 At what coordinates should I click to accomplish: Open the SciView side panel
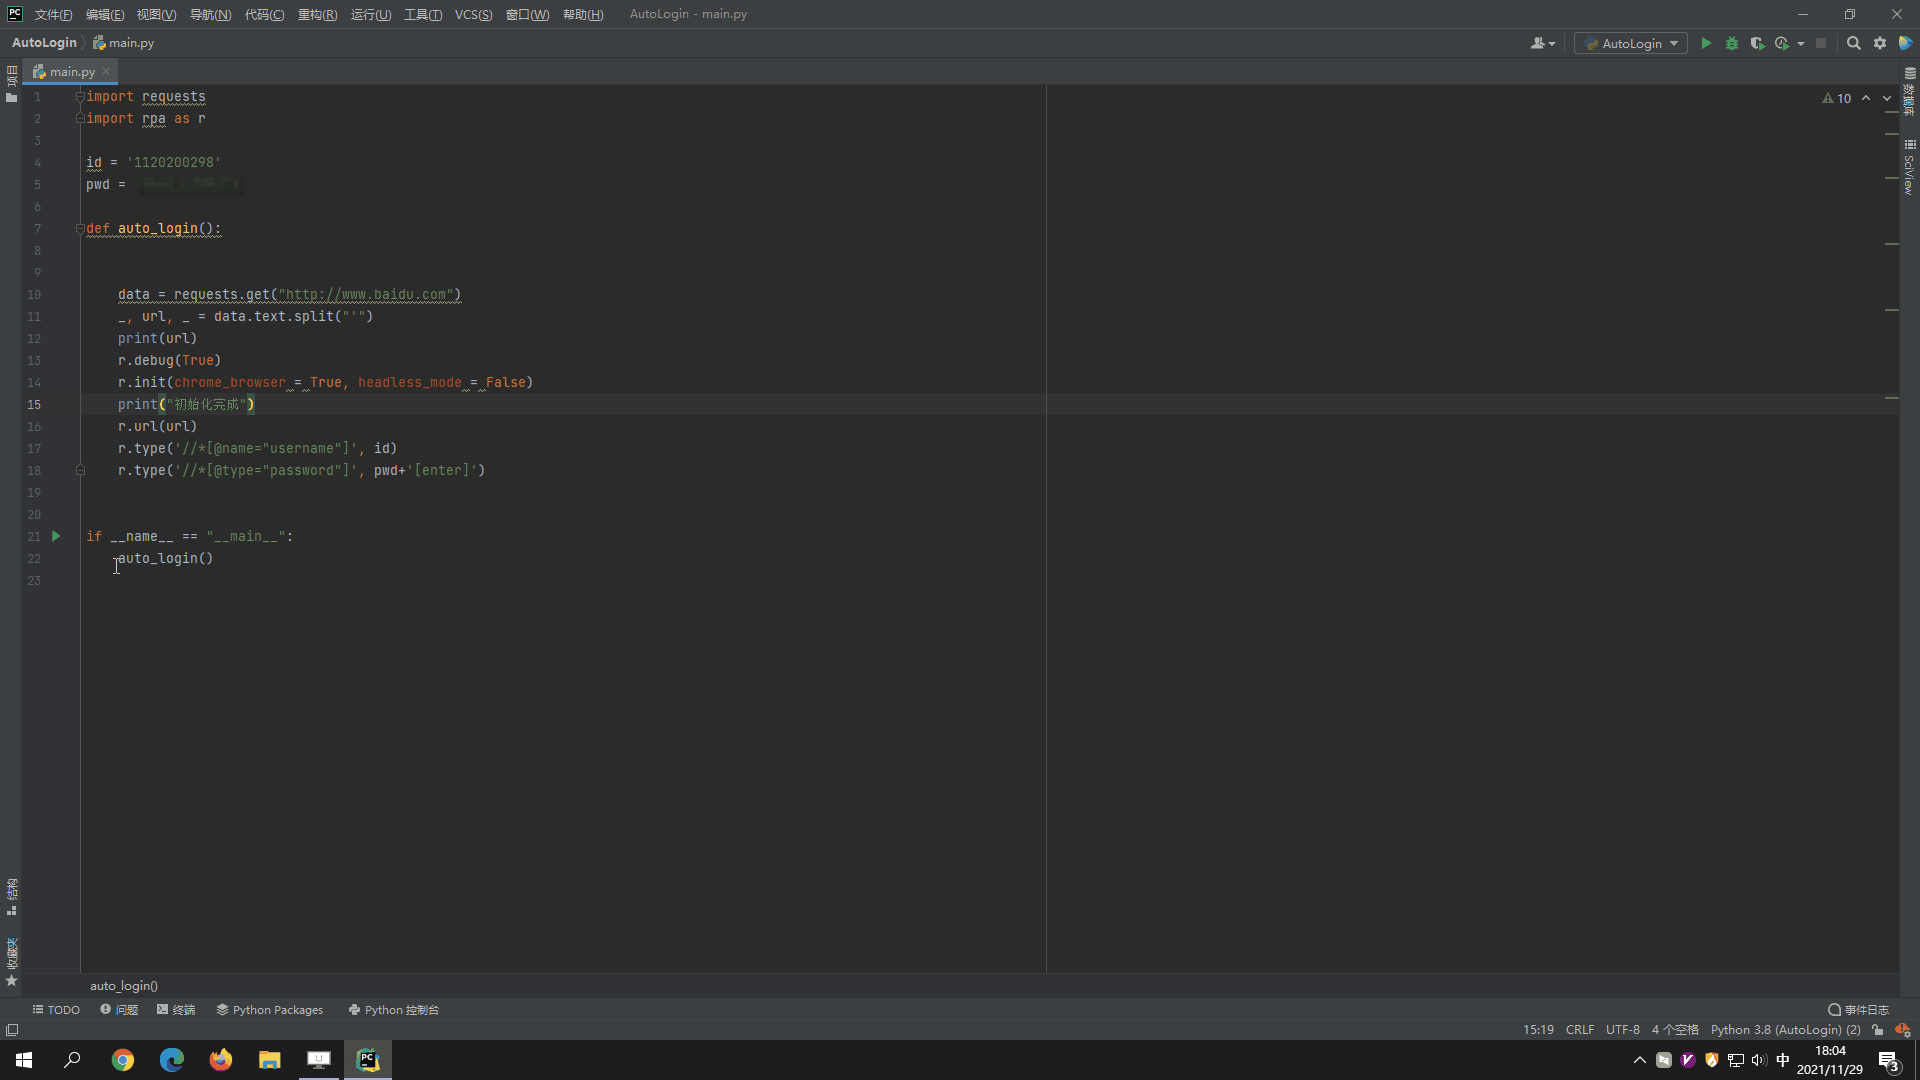pyautogui.click(x=1909, y=168)
